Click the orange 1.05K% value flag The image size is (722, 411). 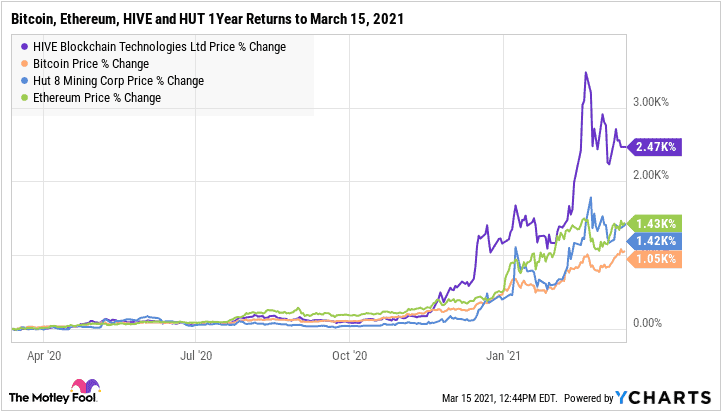point(654,259)
